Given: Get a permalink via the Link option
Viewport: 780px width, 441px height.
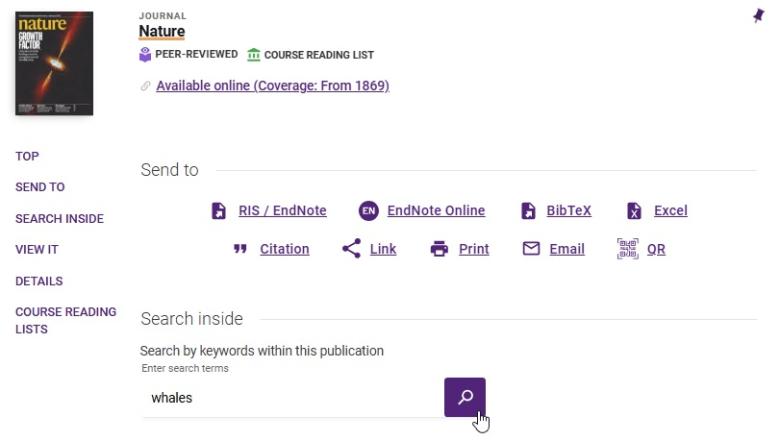Looking at the screenshot, I should (383, 249).
